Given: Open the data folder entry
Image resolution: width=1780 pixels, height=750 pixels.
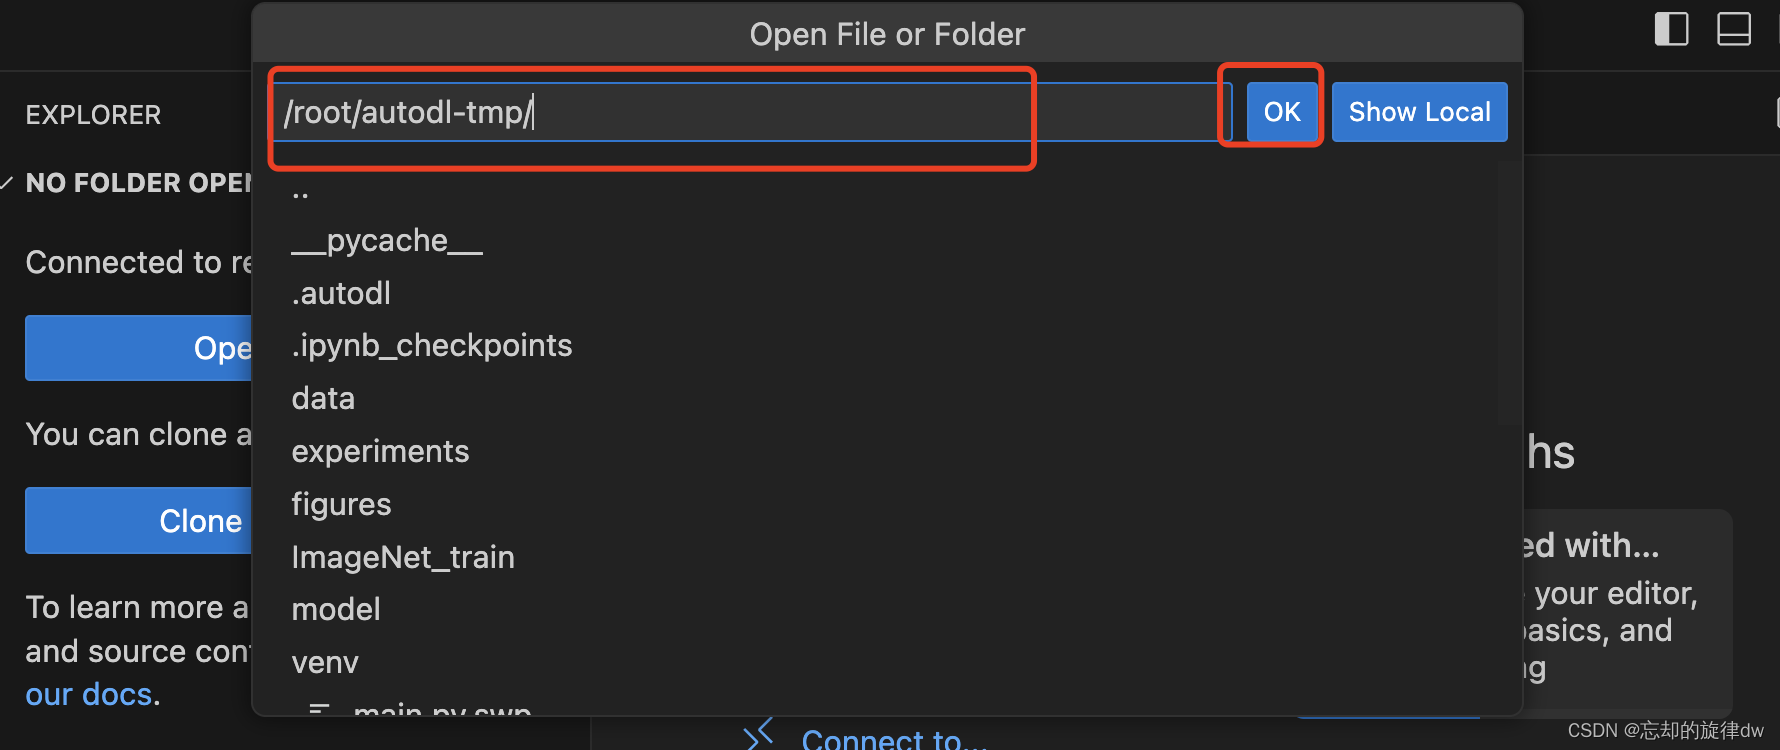Looking at the screenshot, I should pos(323,399).
